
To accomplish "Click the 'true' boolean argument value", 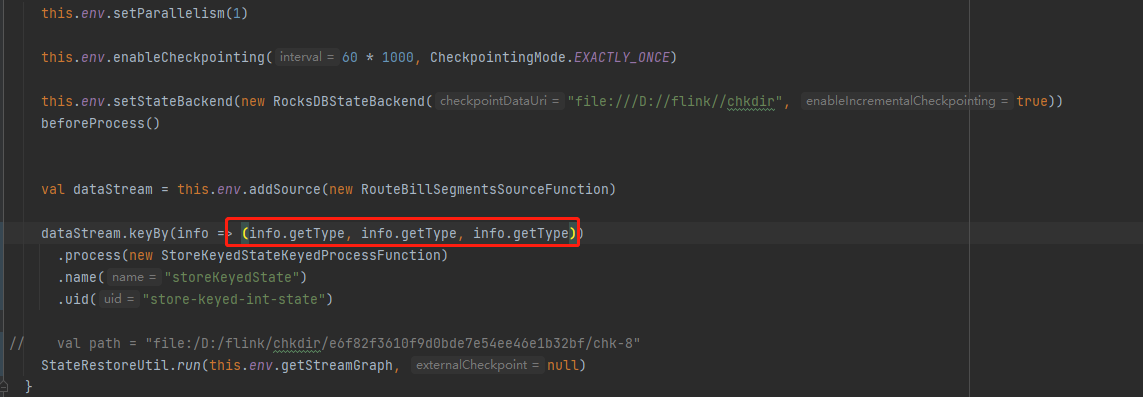I will (1031, 101).
